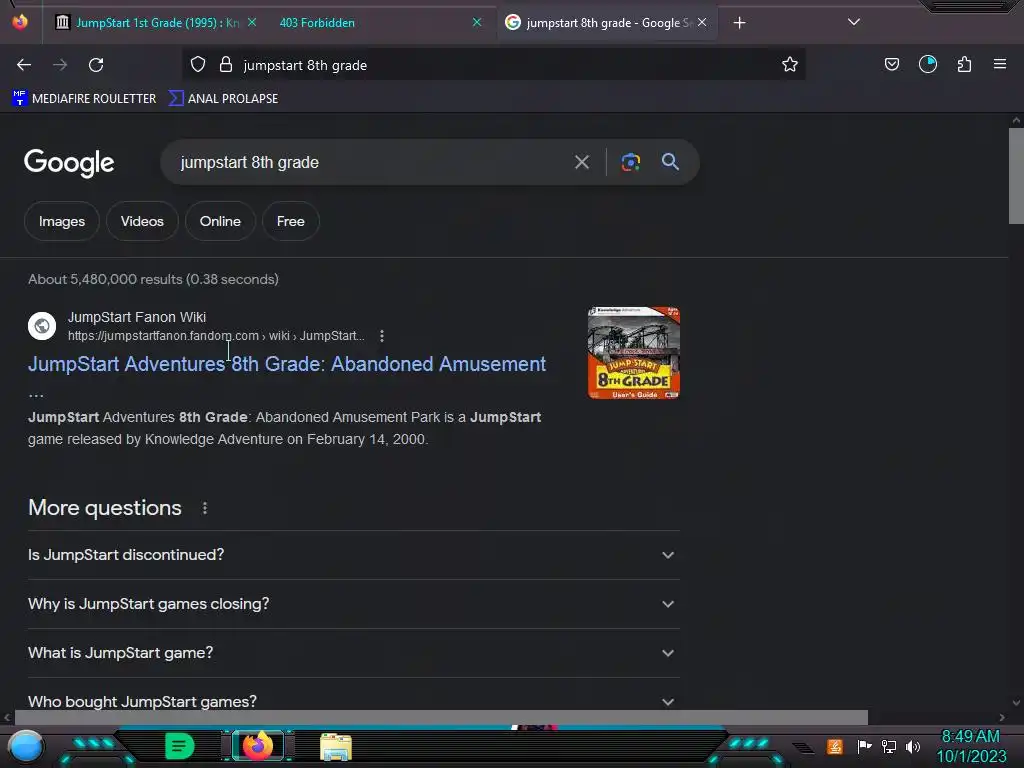Image resolution: width=1024 pixels, height=768 pixels.
Task: Click the orange Java tray icon
Action: tap(835, 746)
